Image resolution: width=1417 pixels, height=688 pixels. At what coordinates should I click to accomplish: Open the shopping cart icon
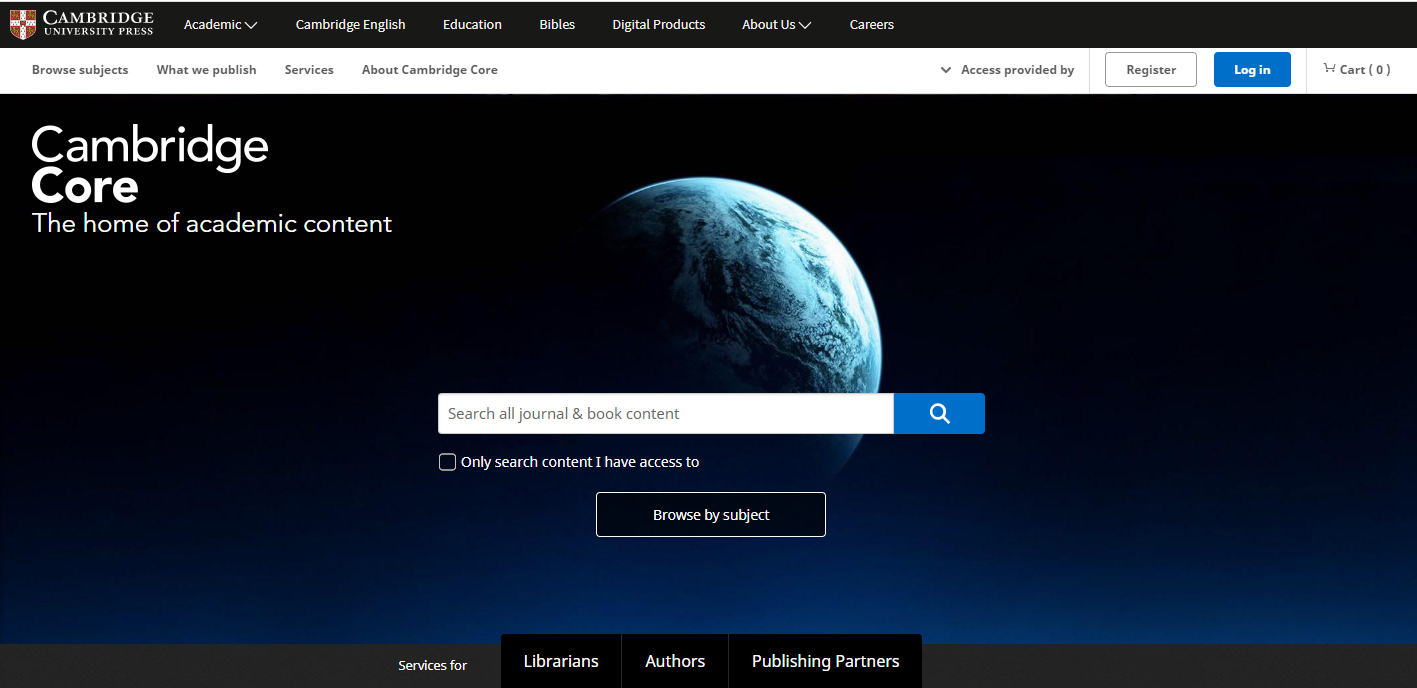pyautogui.click(x=1329, y=69)
